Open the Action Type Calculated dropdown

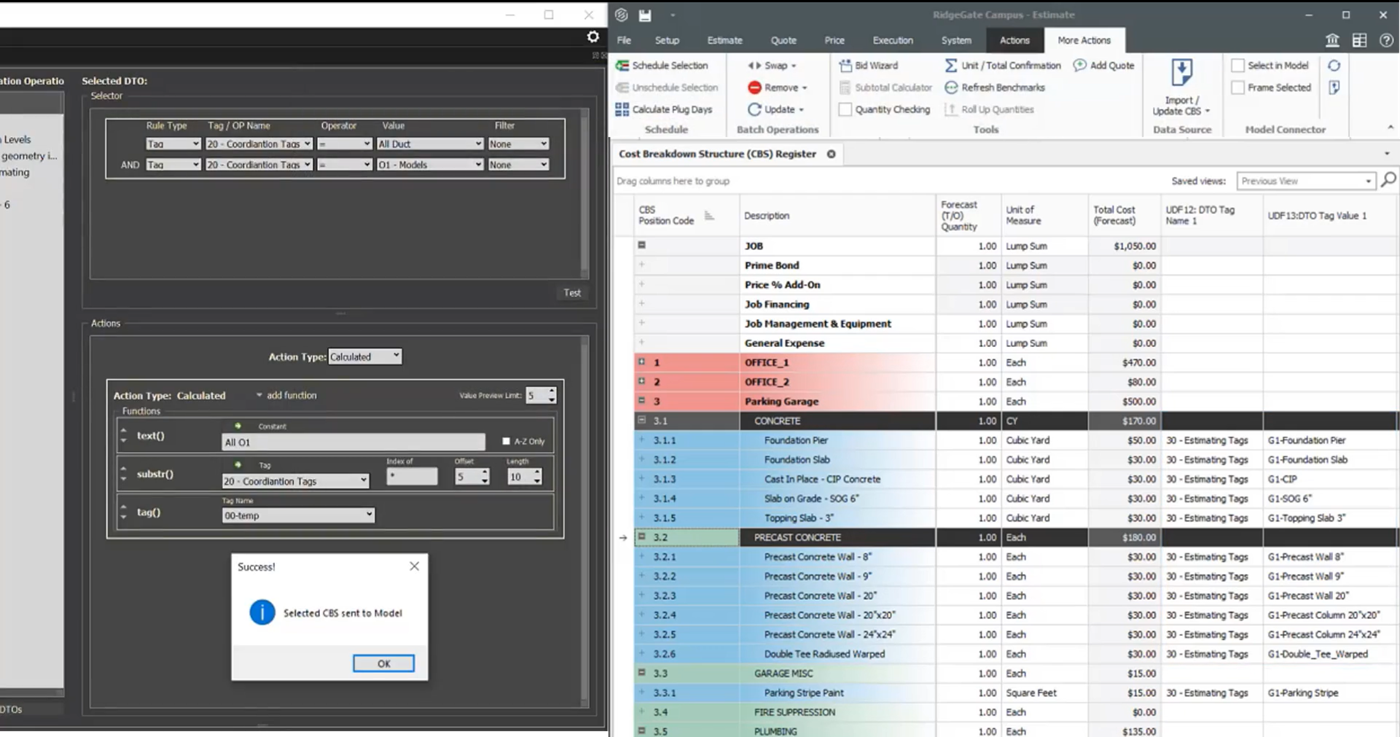[x=365, y=356]
